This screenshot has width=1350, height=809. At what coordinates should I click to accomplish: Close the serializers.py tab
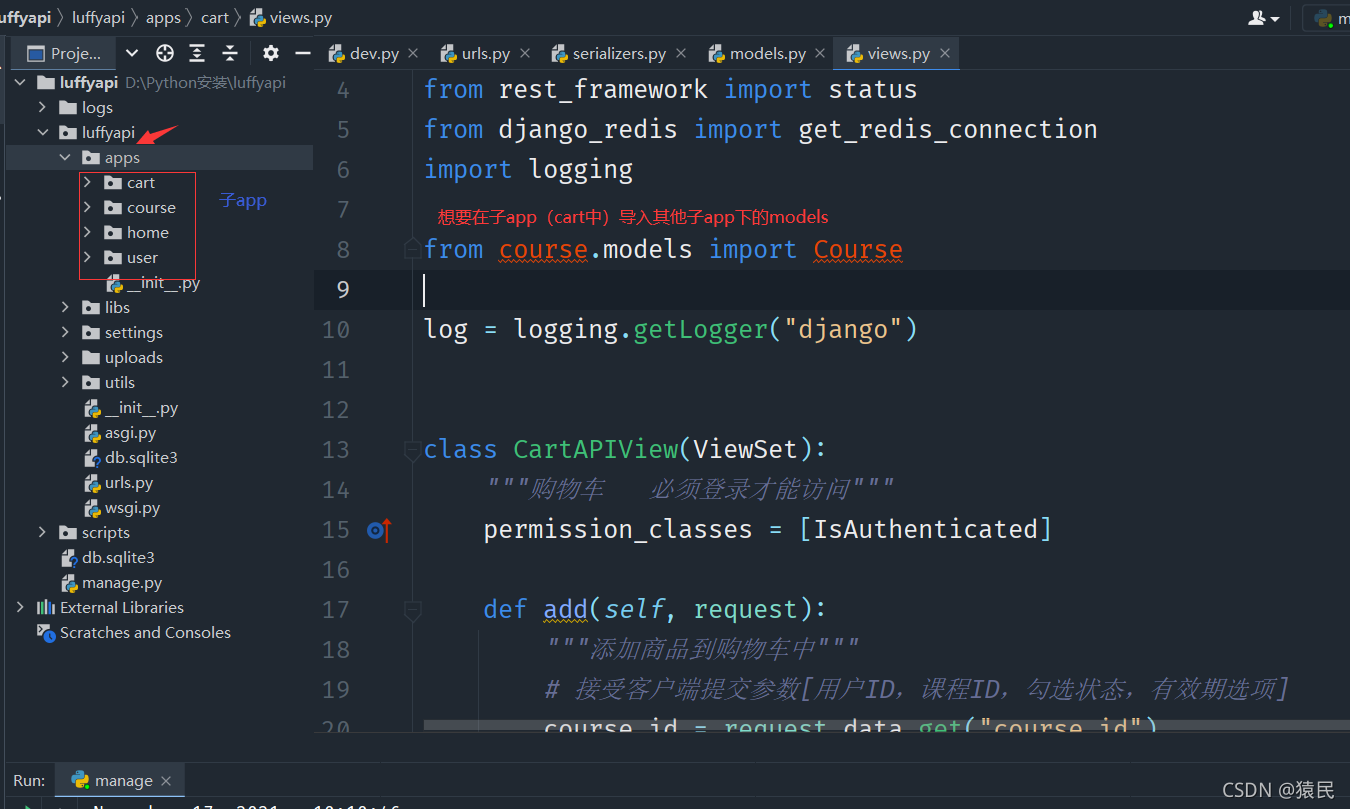[x=682, y=54]
